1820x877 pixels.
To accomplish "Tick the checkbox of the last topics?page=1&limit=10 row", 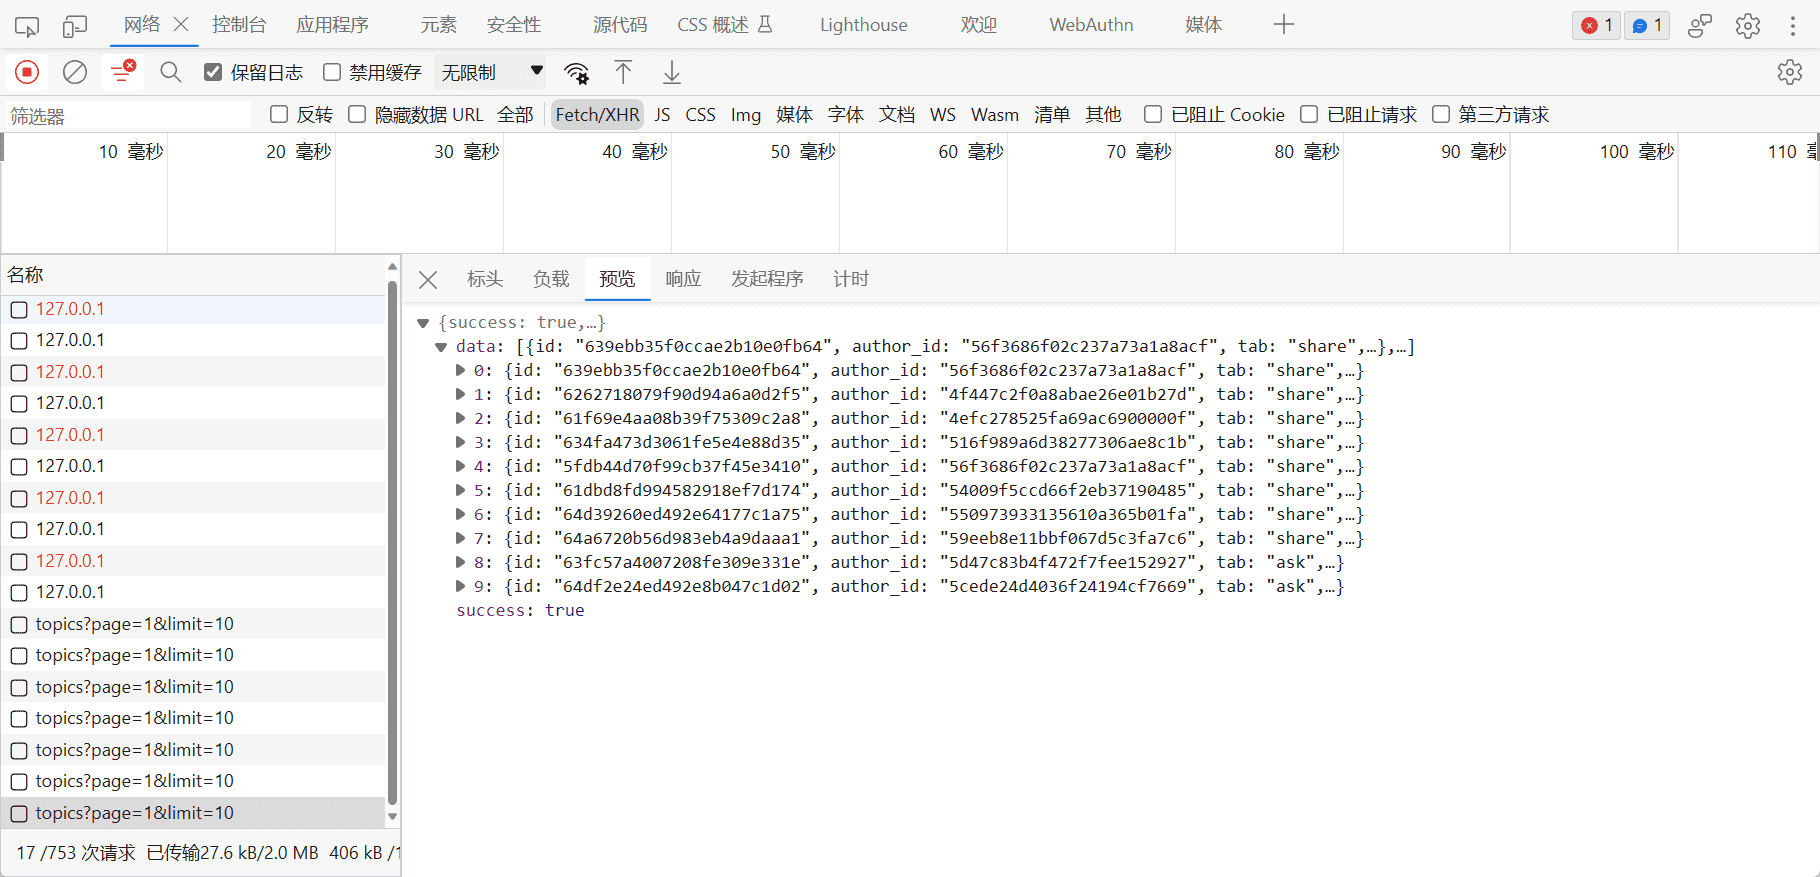I will tap(19, 814).
